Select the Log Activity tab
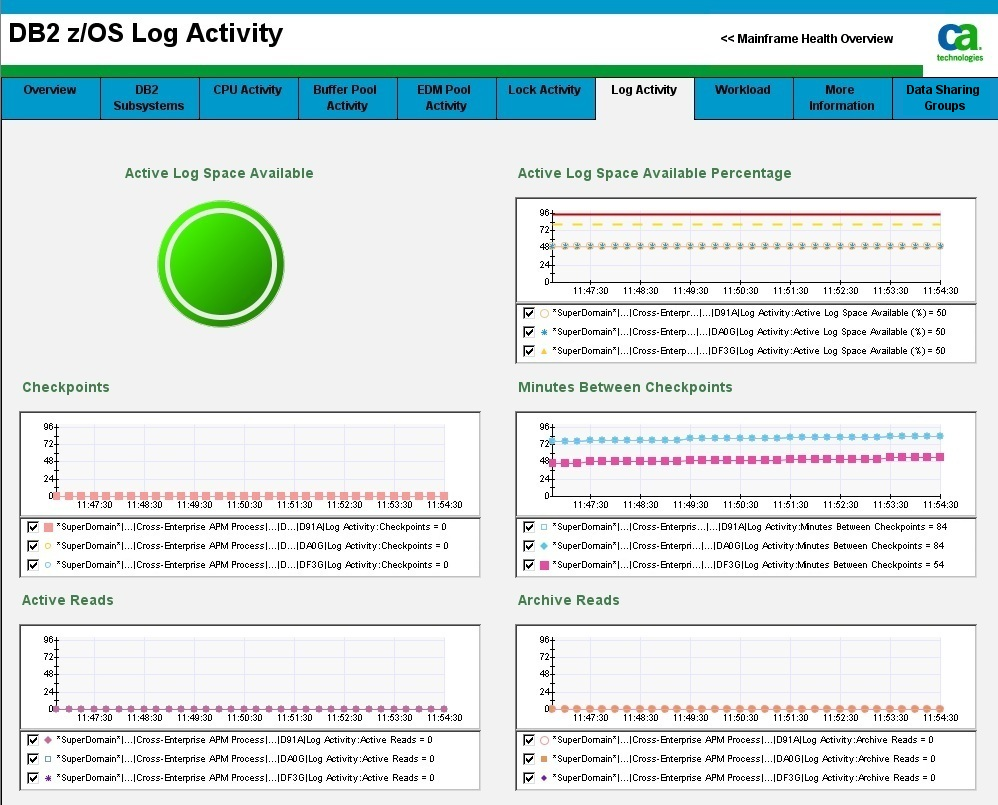This screenshot has width=998, height=805. [x=644, y=98]
